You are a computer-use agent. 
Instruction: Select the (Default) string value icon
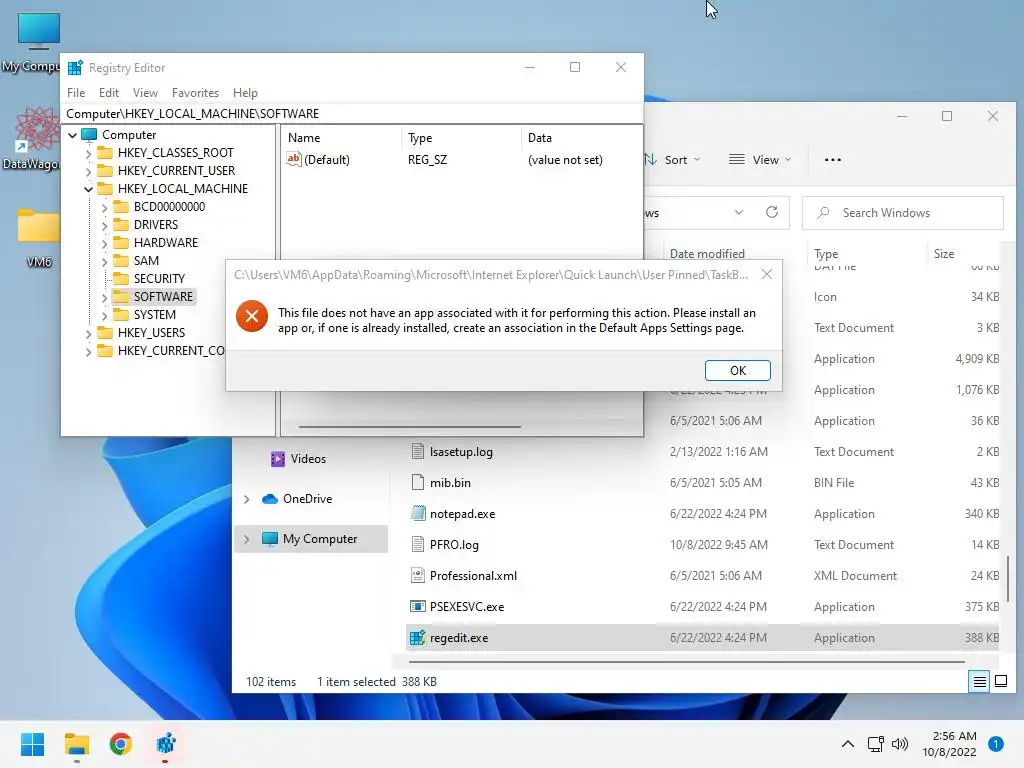pos(294,159)
